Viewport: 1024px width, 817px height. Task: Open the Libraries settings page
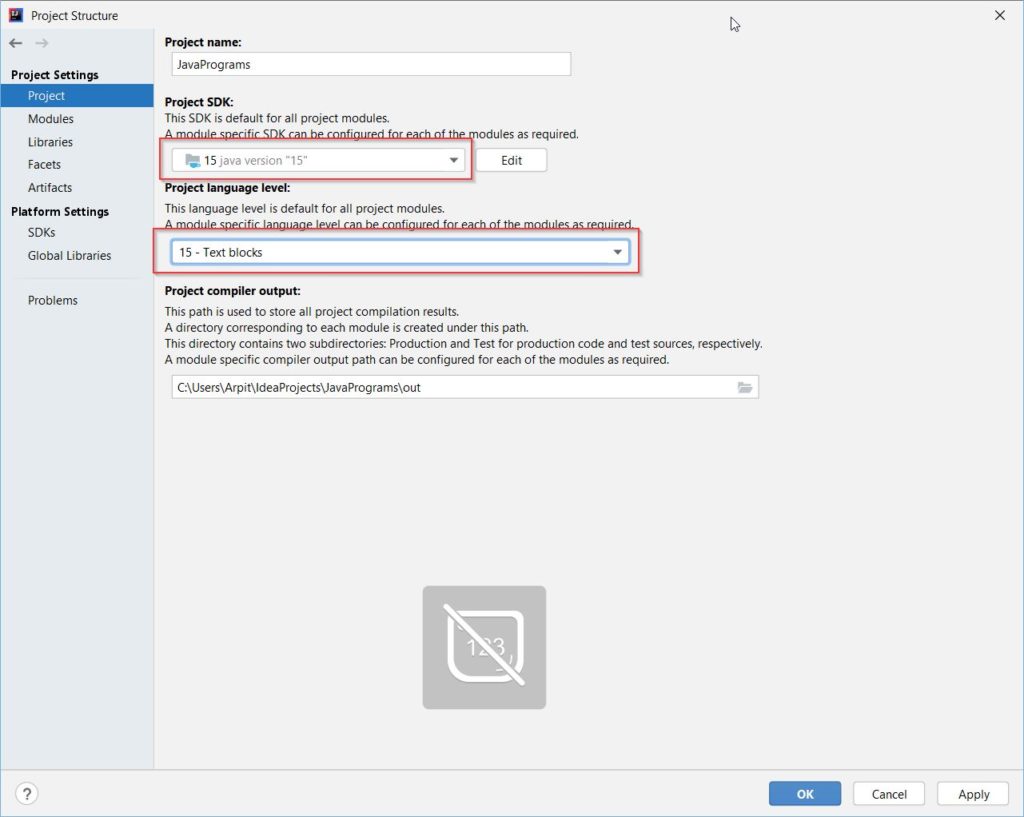(x=48, y=141)
